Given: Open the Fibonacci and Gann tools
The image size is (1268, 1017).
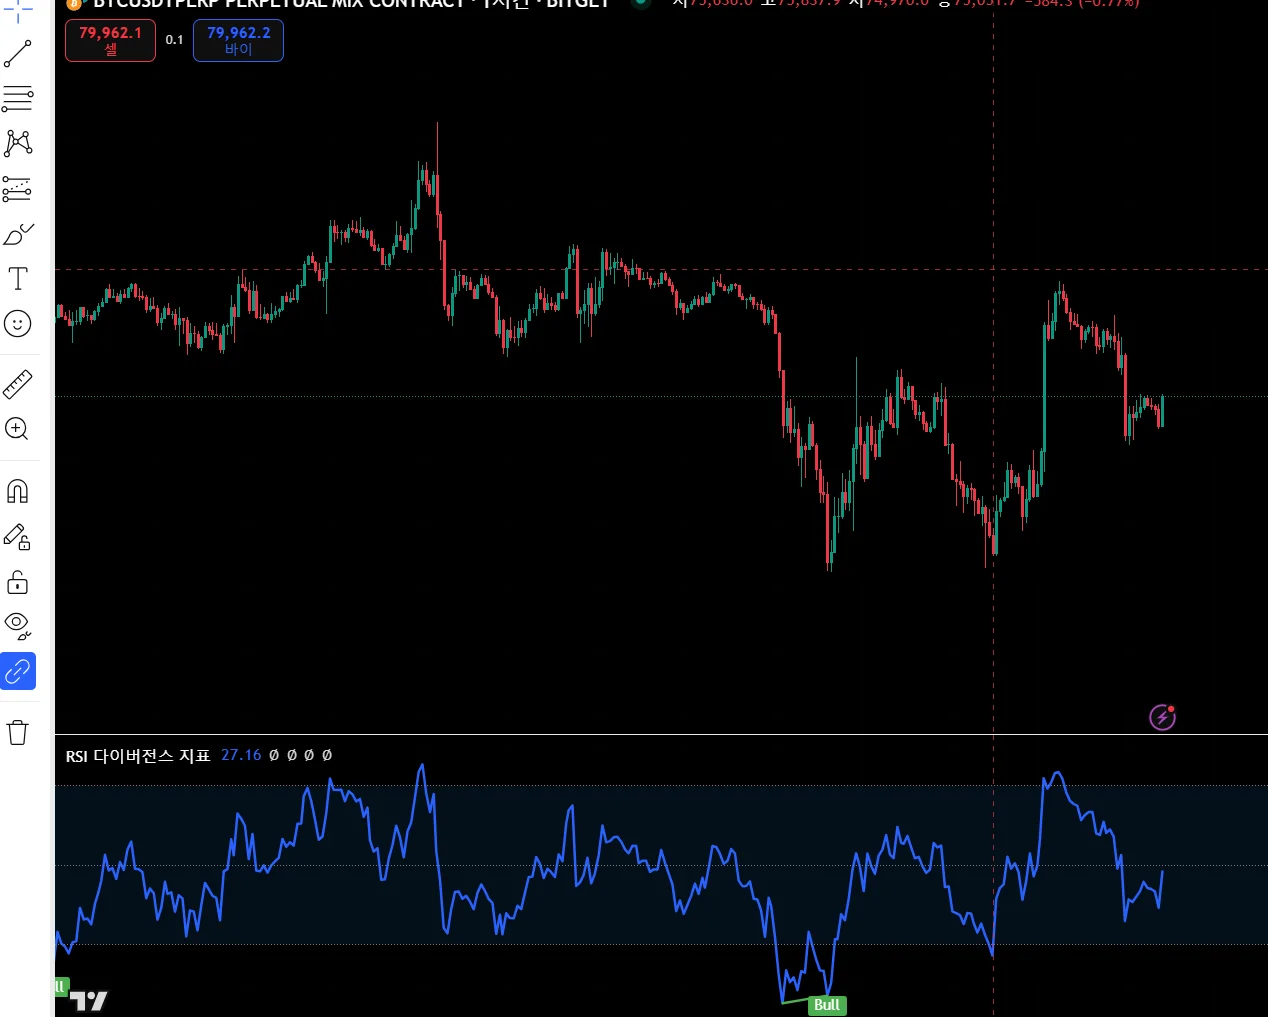Looking at the screenshot, I should (18, 98).
